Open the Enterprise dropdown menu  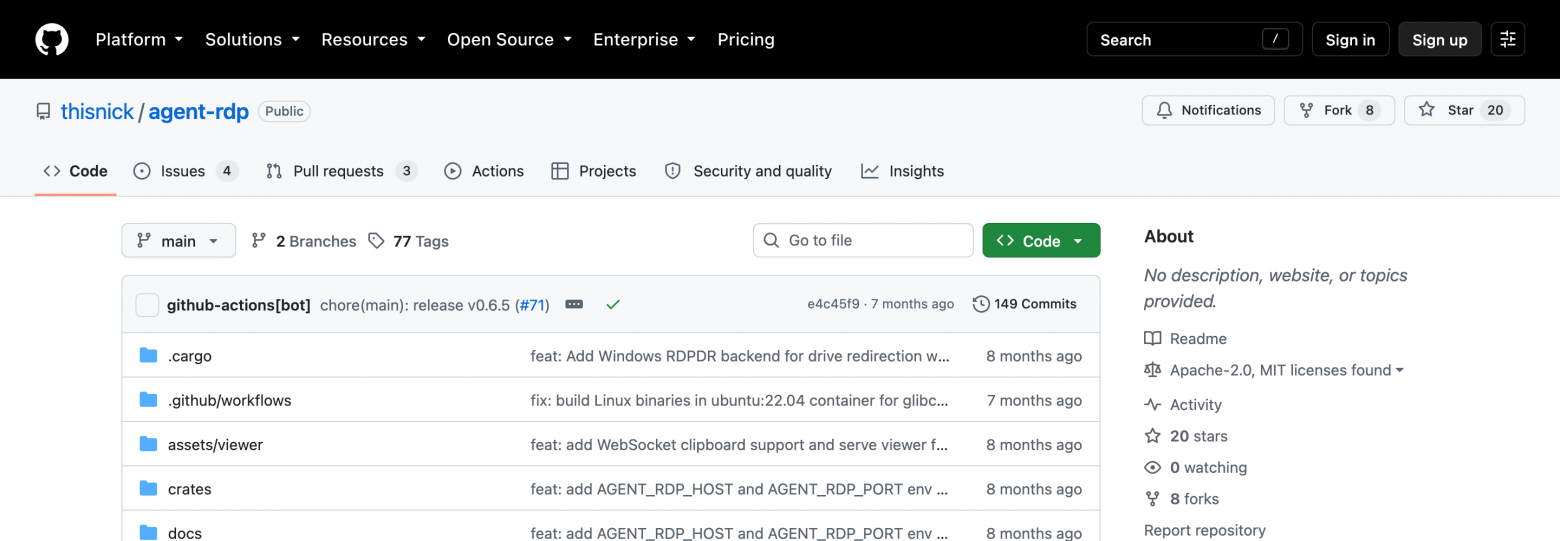644,40
